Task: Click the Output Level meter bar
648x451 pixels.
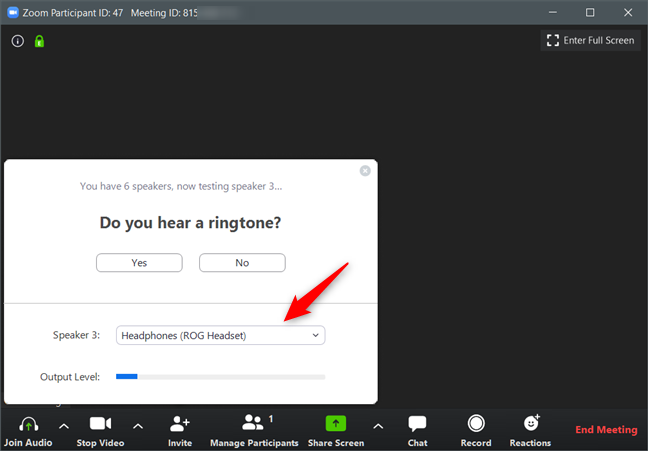Action: tap(221, 377)
